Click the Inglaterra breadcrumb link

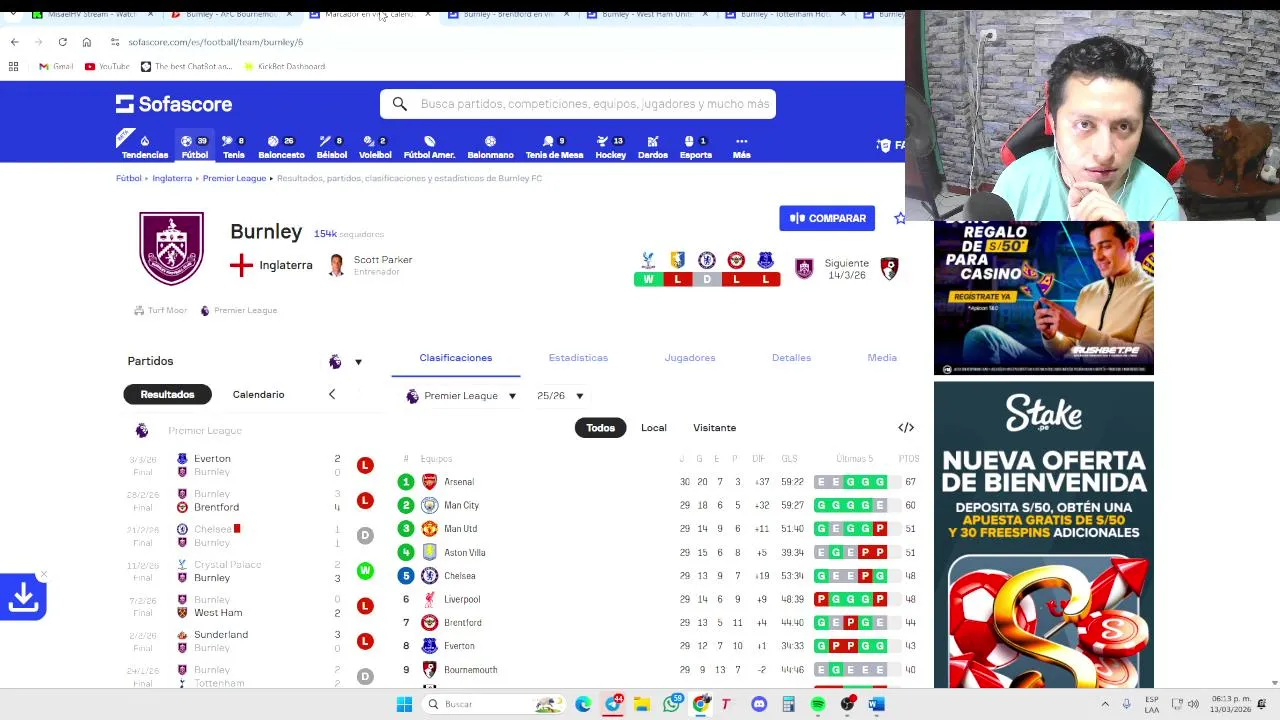(x=172, y=178)
